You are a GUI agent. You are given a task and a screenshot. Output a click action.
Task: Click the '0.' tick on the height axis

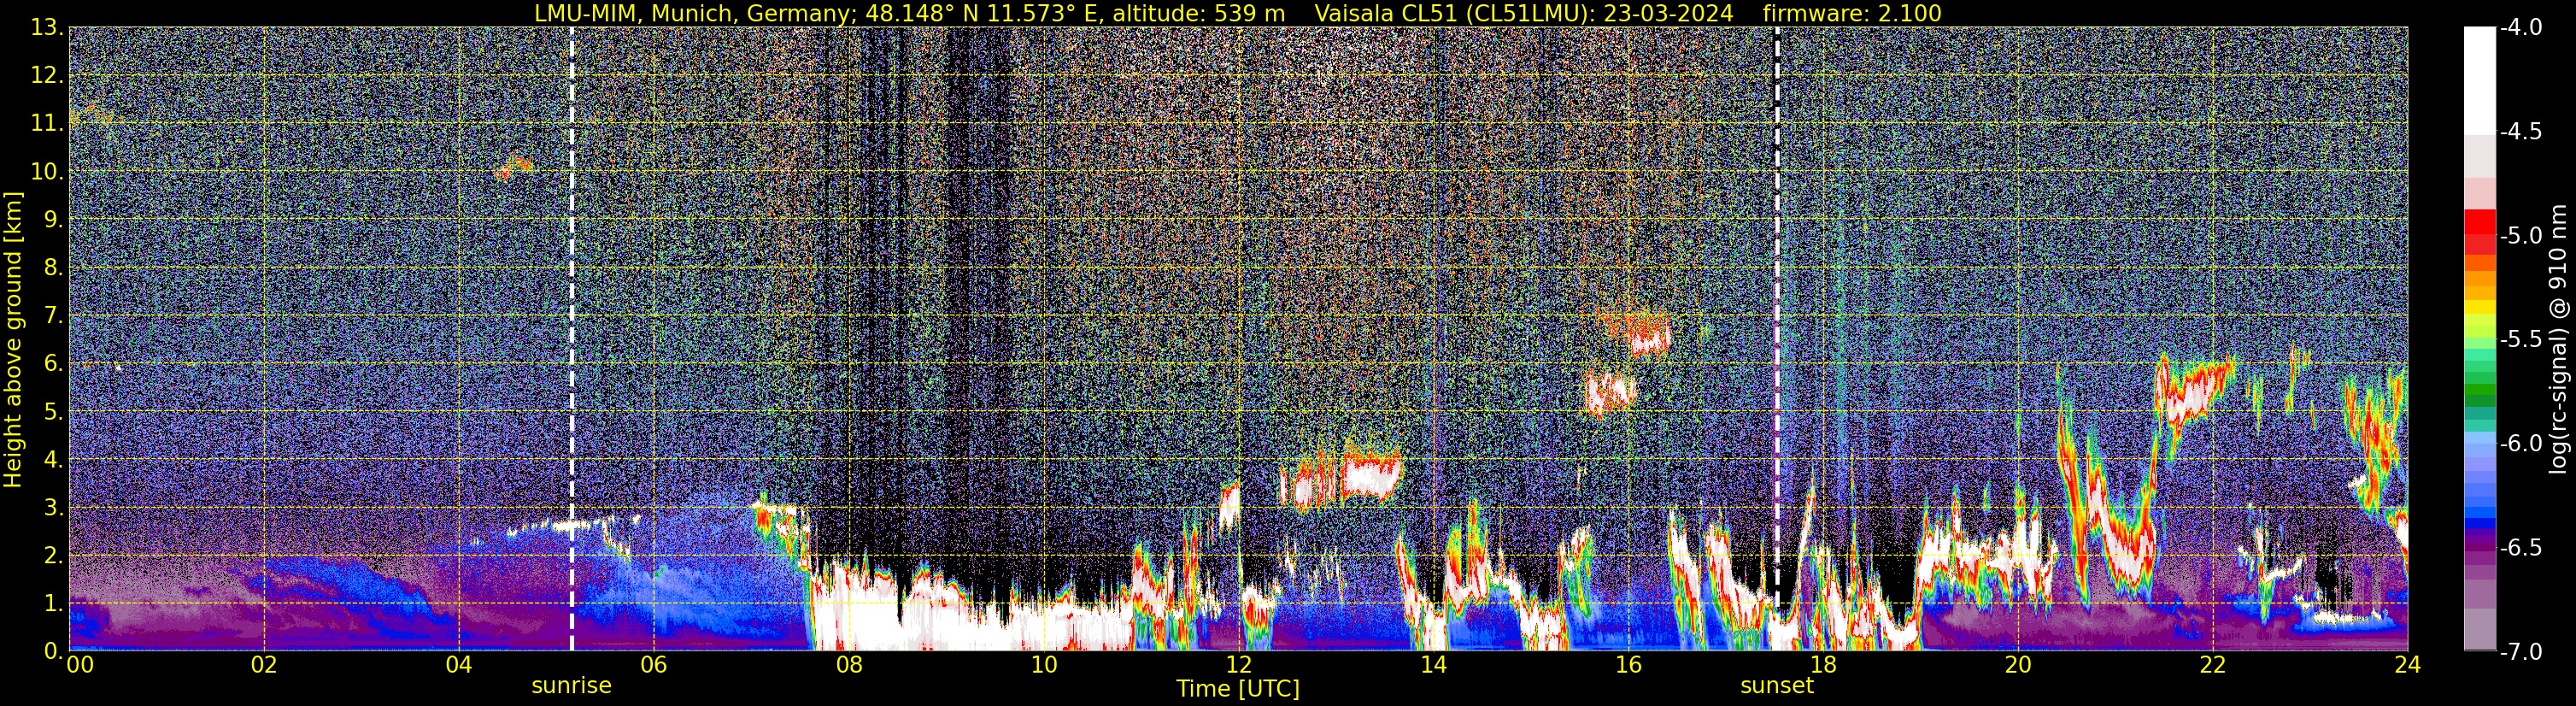54,651
